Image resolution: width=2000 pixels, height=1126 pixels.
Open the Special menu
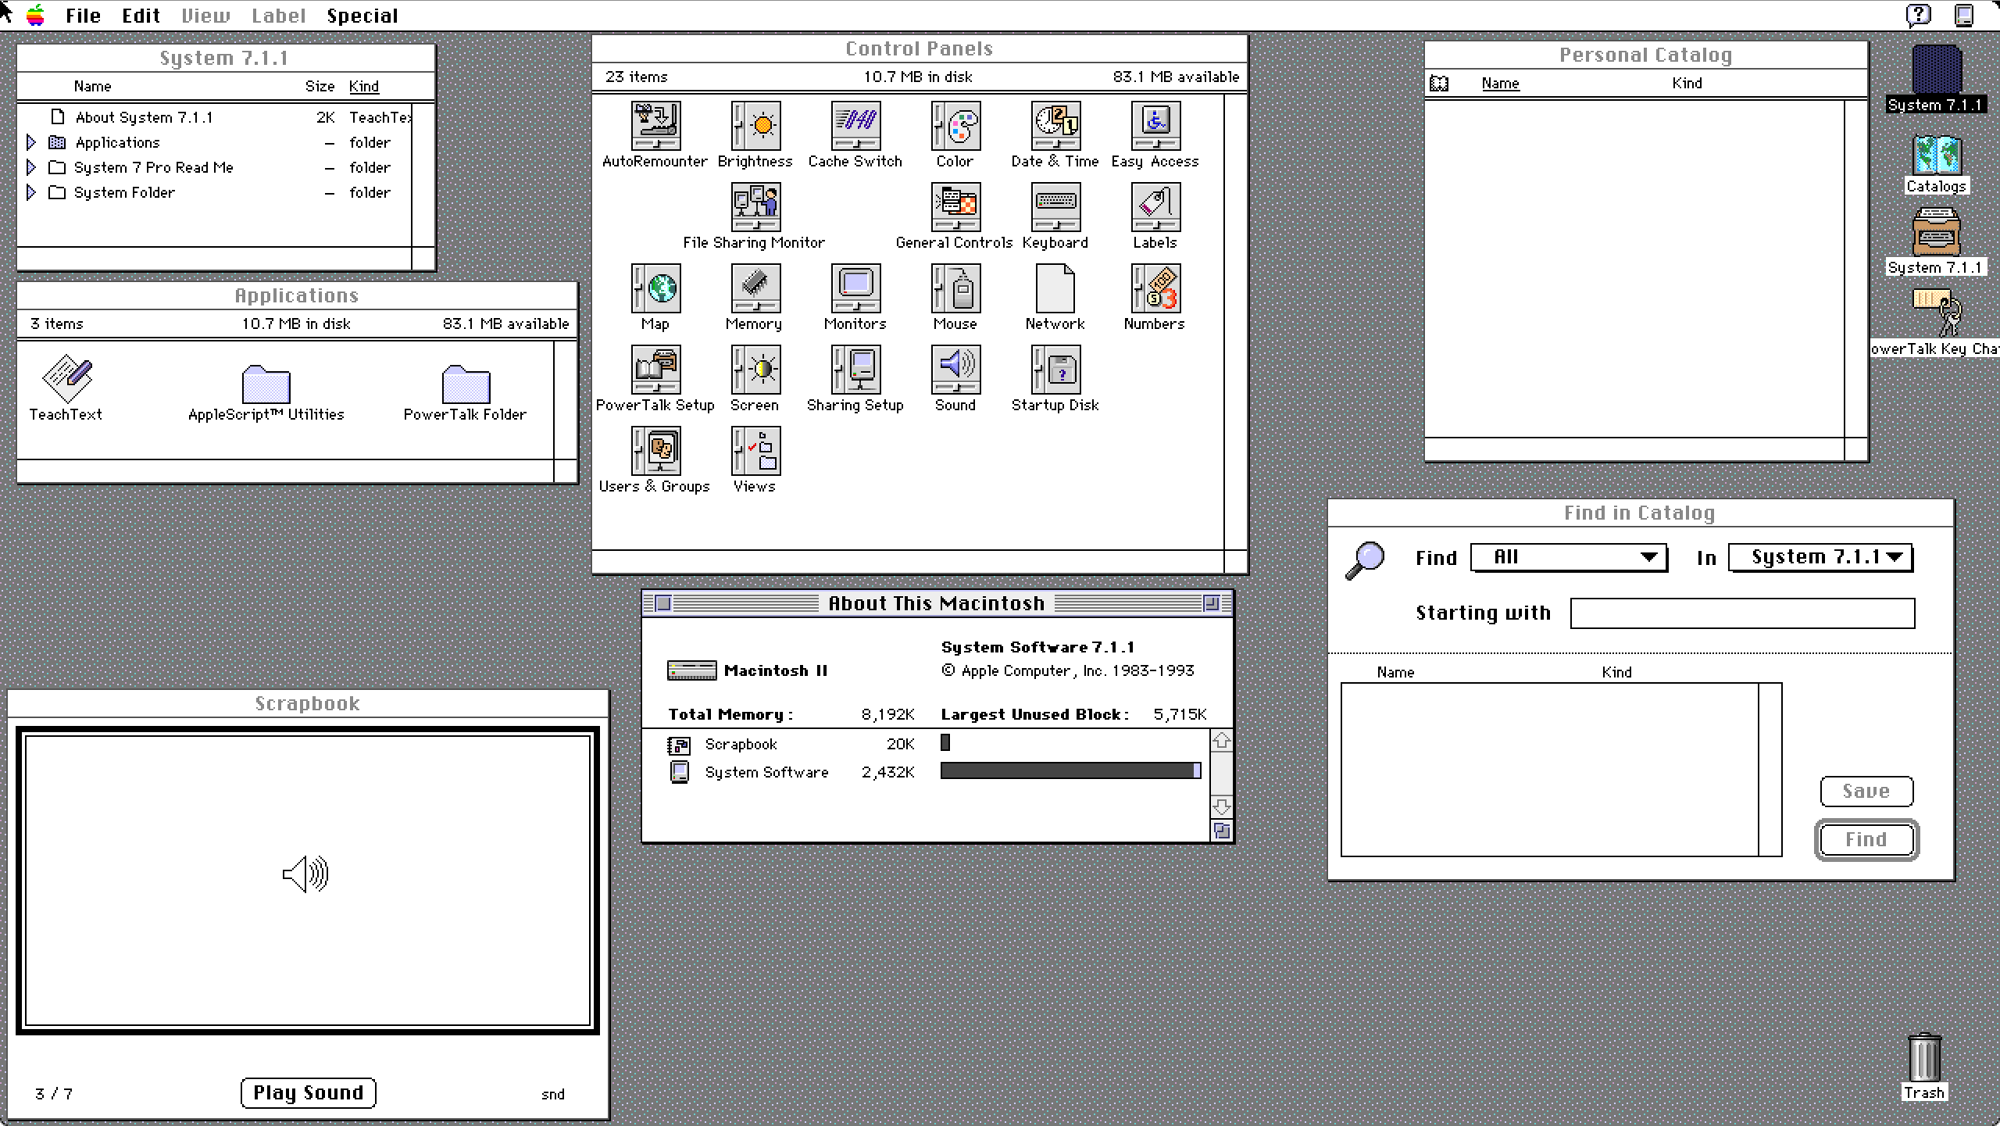pyautogui.click(x=362, y=15)
